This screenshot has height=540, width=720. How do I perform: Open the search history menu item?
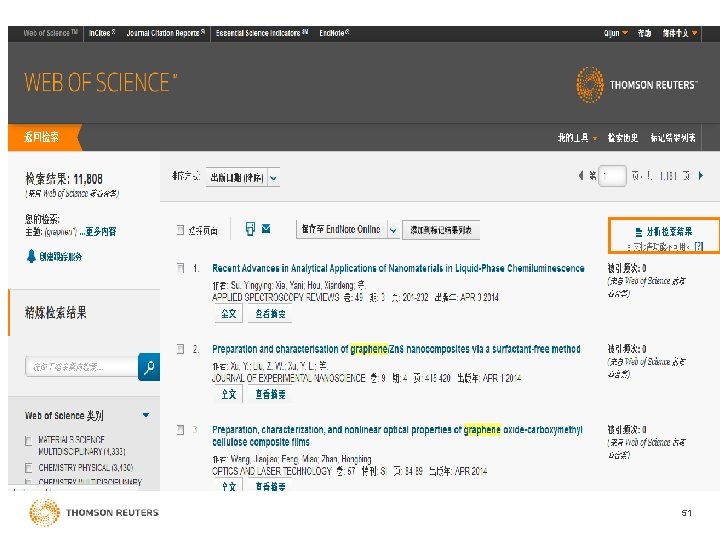(623, 137)
